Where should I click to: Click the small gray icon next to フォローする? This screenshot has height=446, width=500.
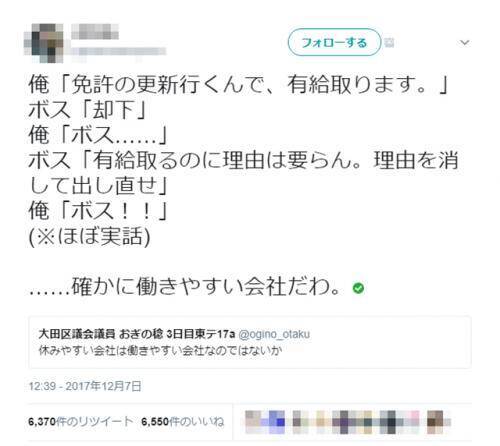pyautogui.click(x=389, y=43)
